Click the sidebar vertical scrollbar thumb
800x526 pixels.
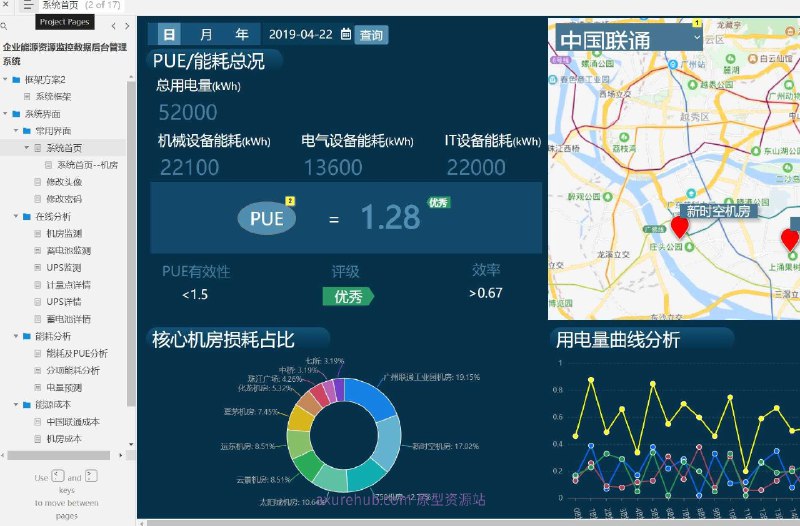[131, 244]
